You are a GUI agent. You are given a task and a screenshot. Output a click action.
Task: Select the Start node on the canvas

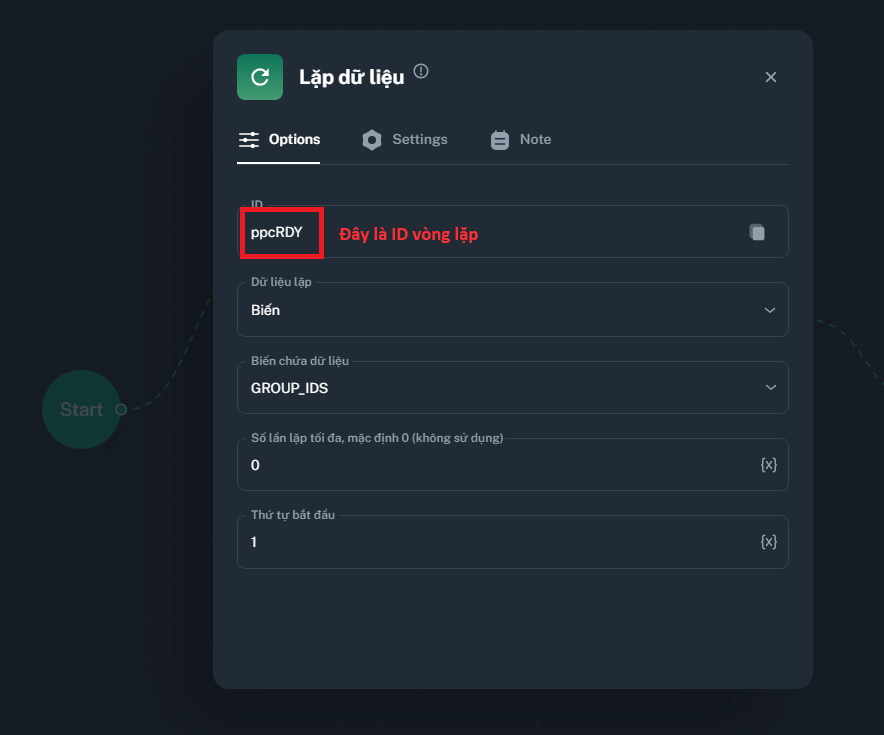tap(81, 409)
